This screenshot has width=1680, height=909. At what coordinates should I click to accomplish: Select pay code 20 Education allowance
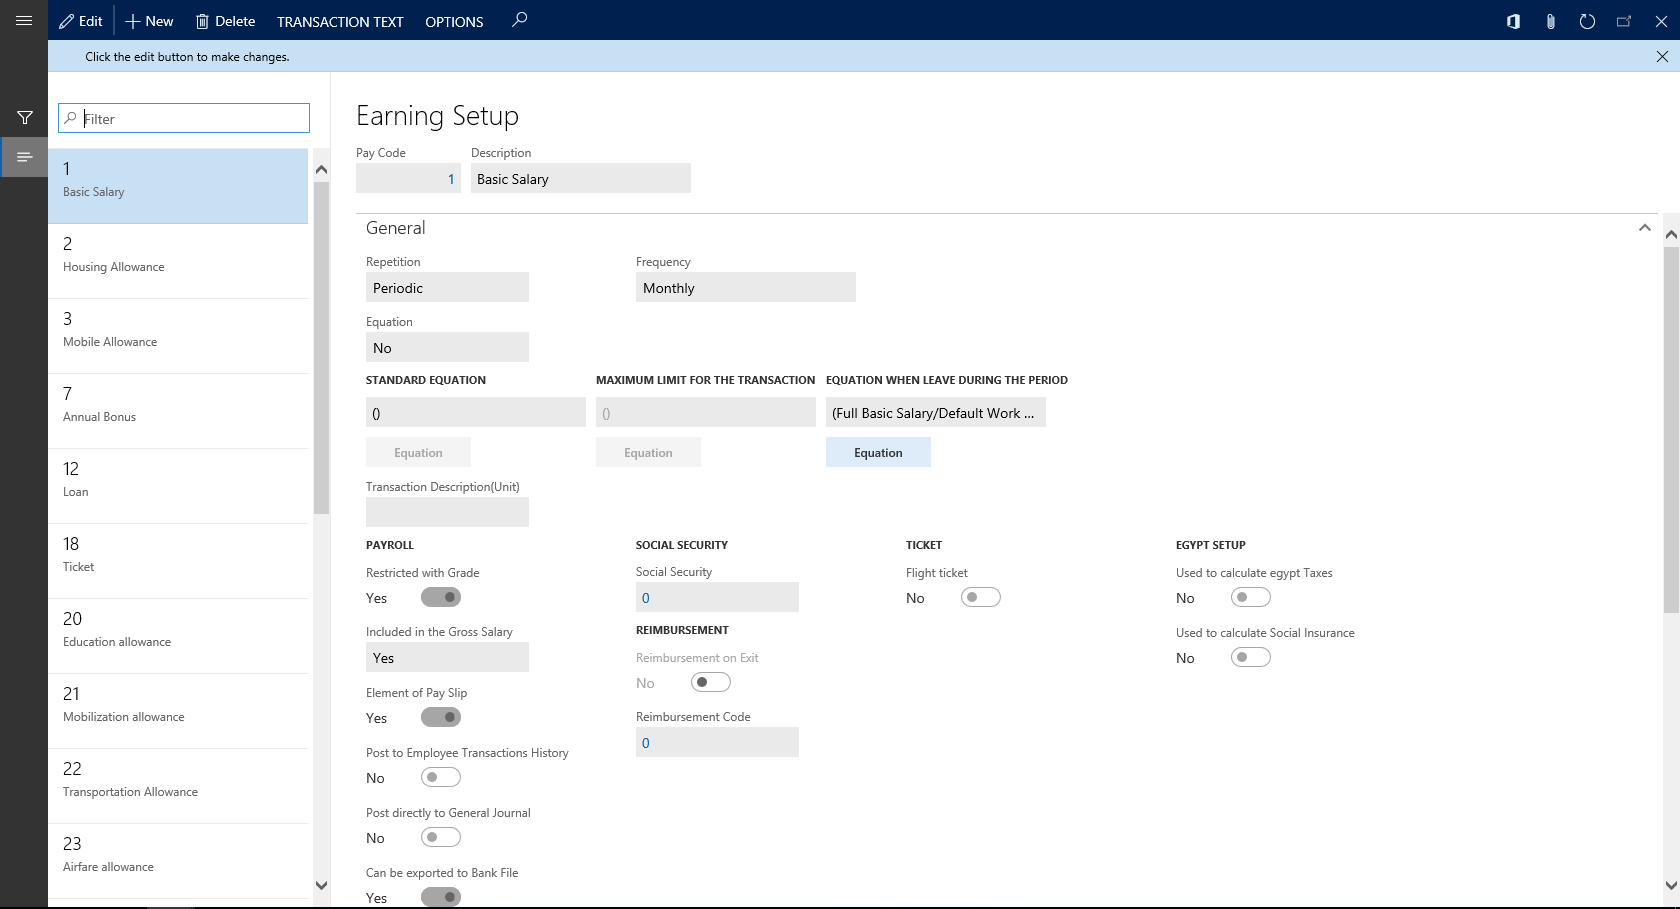tap(178, 636)
